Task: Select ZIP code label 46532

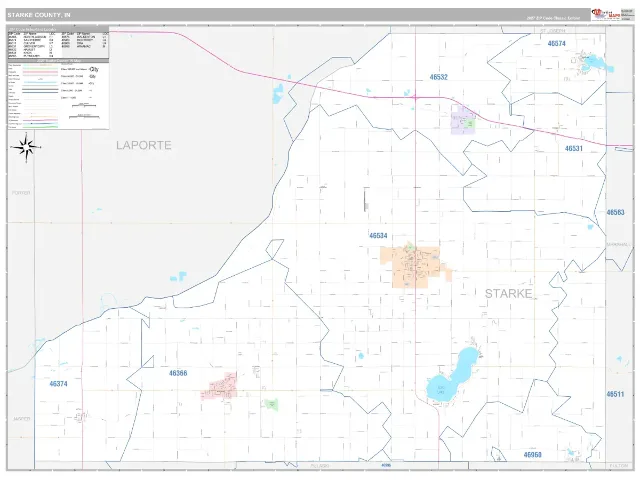Action: (439, 77)
